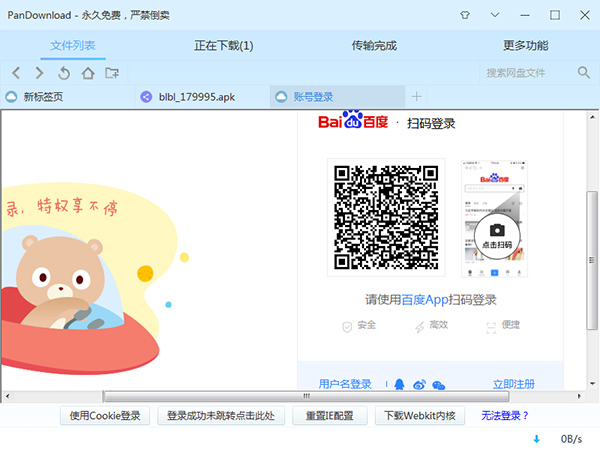
Task: Click the vertical scrollbar down arrow
Action: (592, 383)
